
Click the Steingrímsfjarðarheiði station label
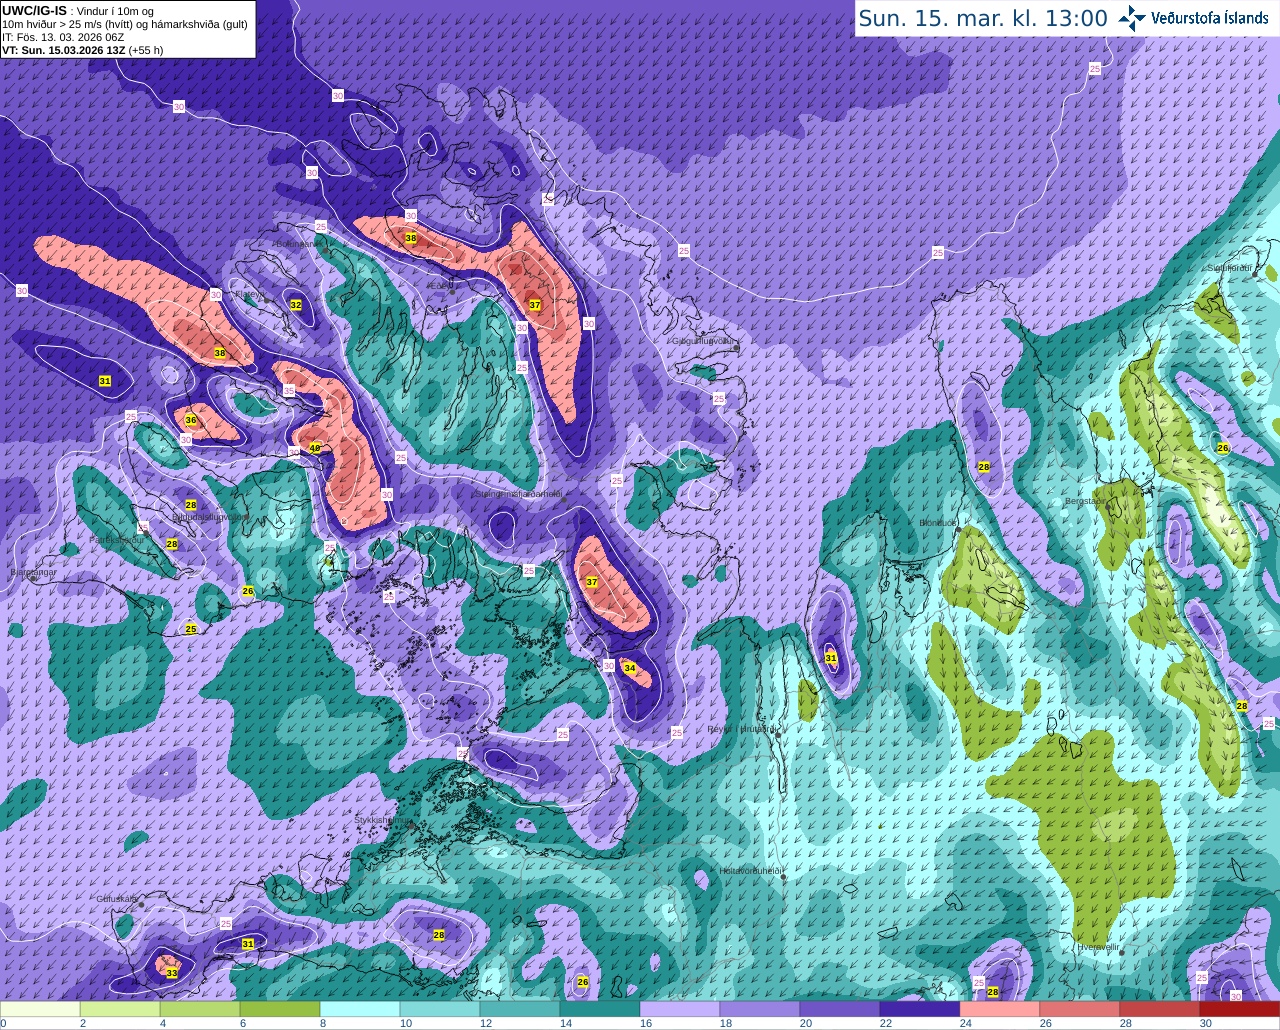click(x=519, y=493)
